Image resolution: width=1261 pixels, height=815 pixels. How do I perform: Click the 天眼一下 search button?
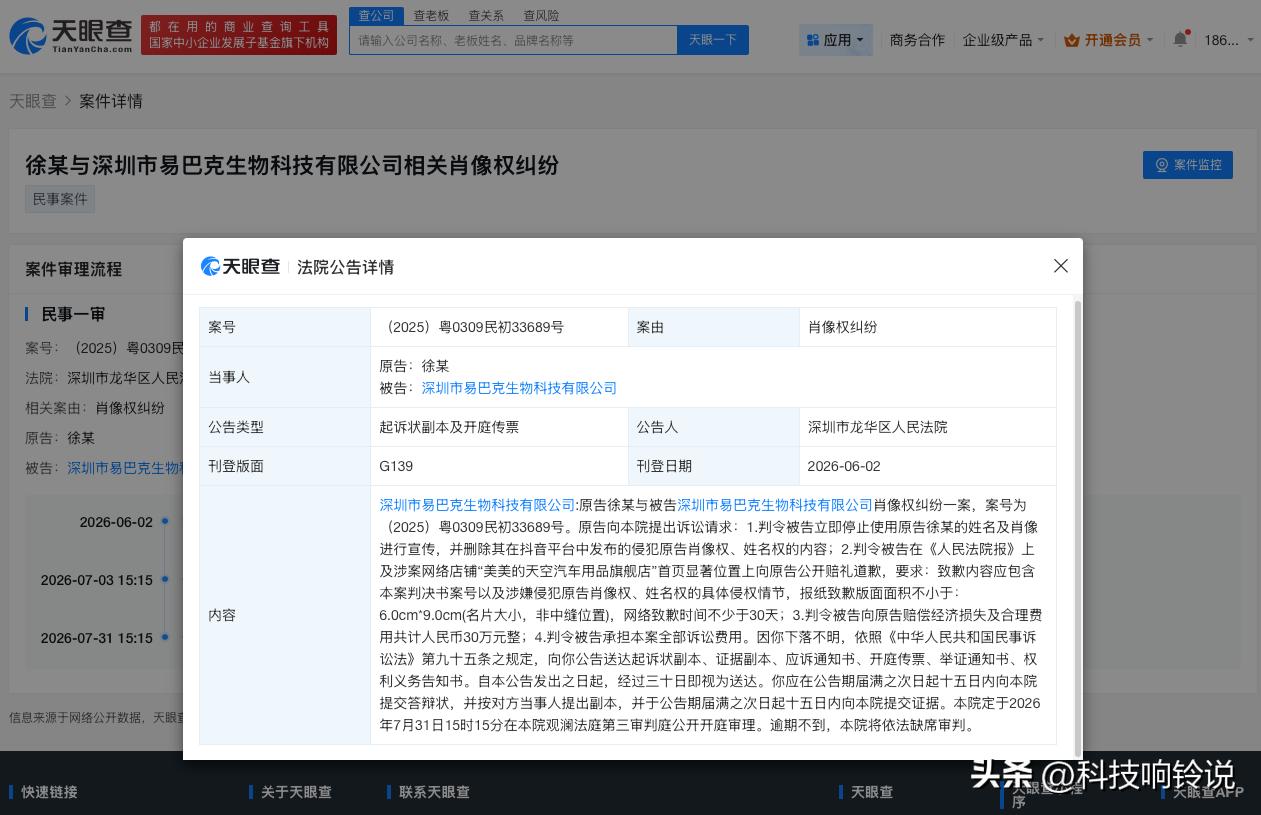[x=713, y=40]
